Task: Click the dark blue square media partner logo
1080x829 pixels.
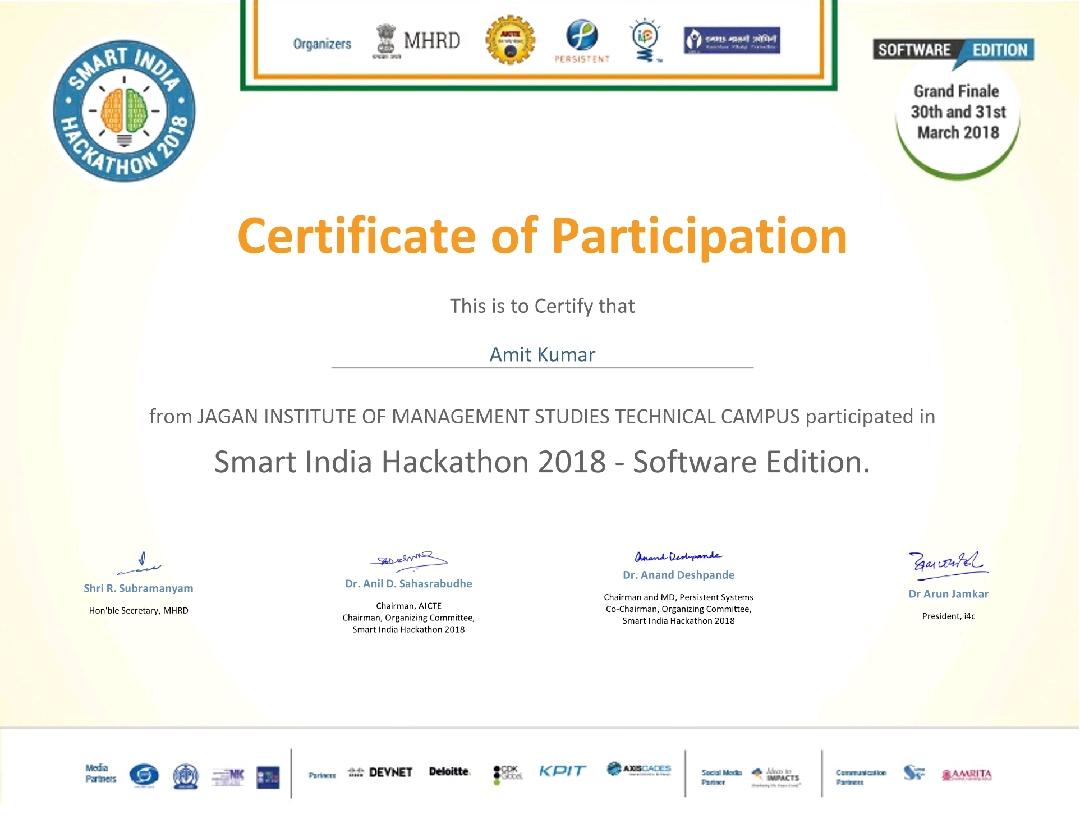Action: point(268,777)
